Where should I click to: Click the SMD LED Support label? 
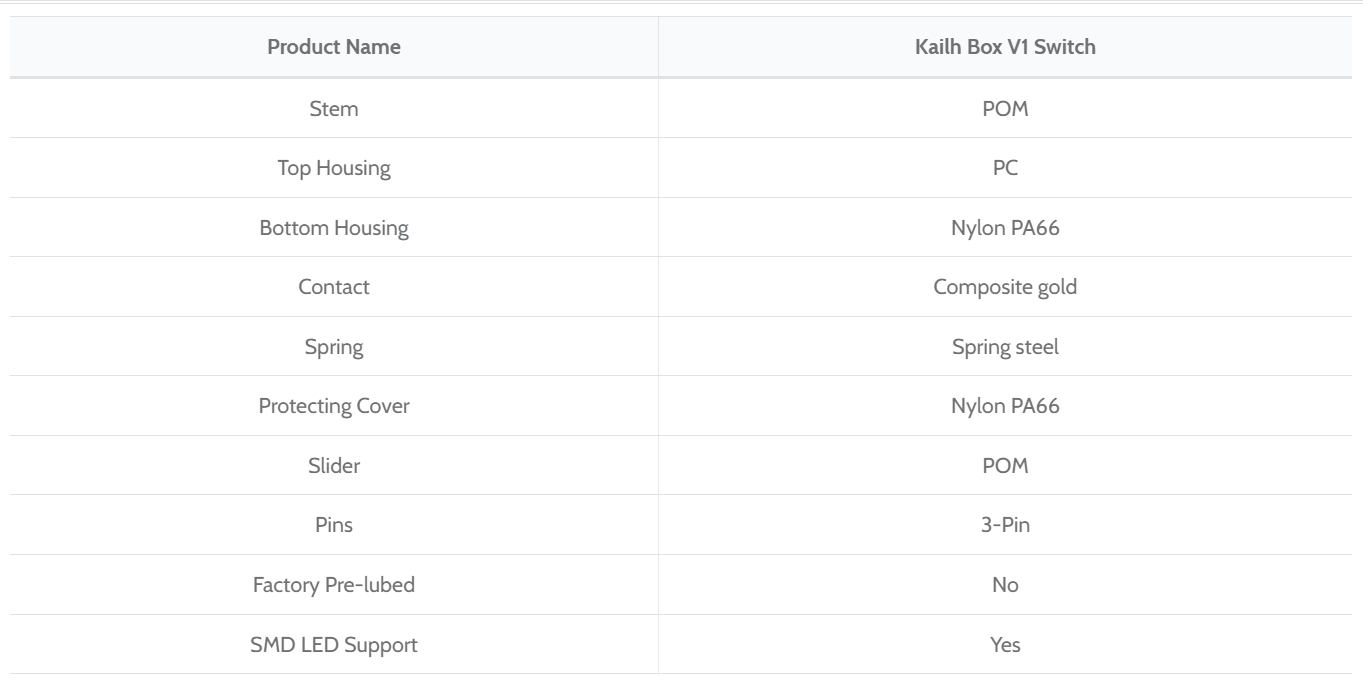334,645
